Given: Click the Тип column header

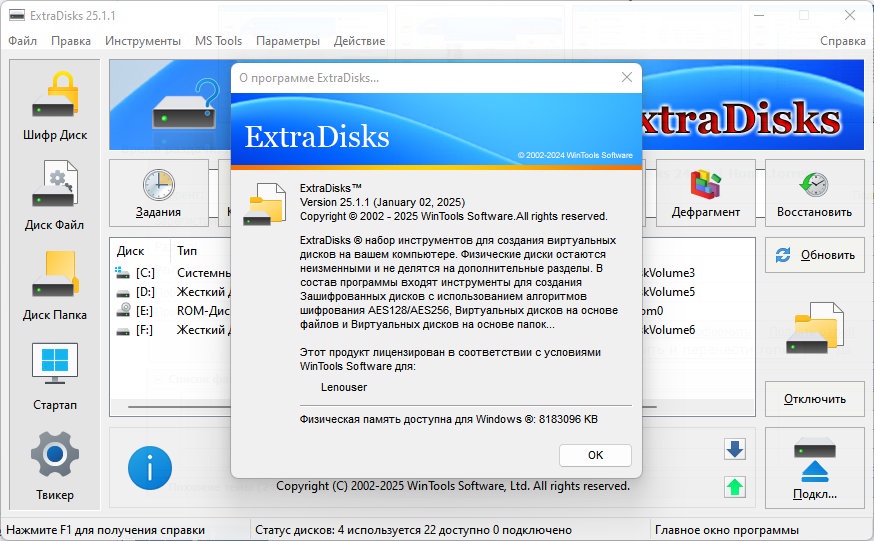Looking at the screenshot, I should [x=187, y=251].
